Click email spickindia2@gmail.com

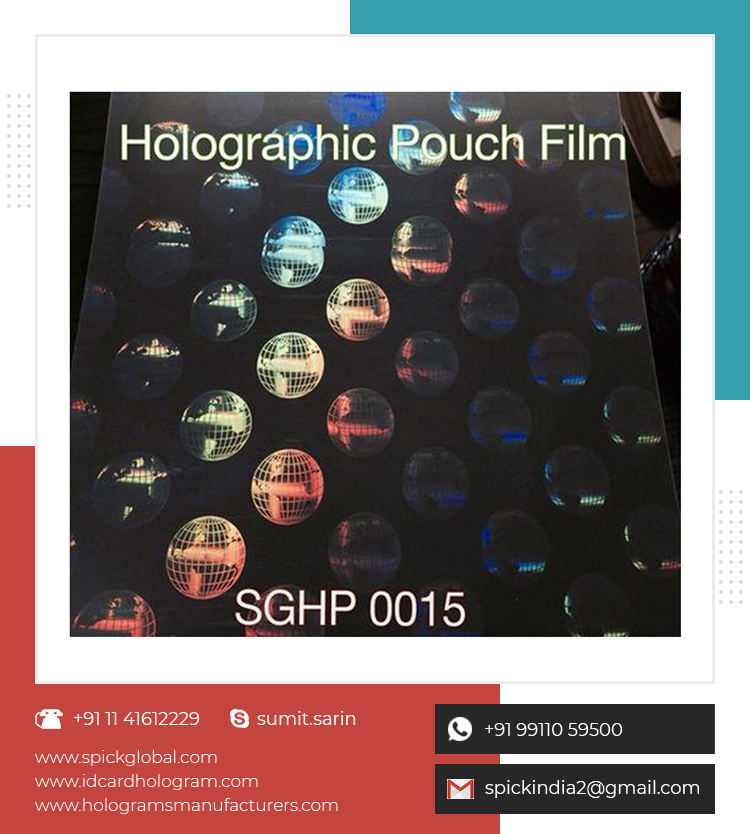592,788
